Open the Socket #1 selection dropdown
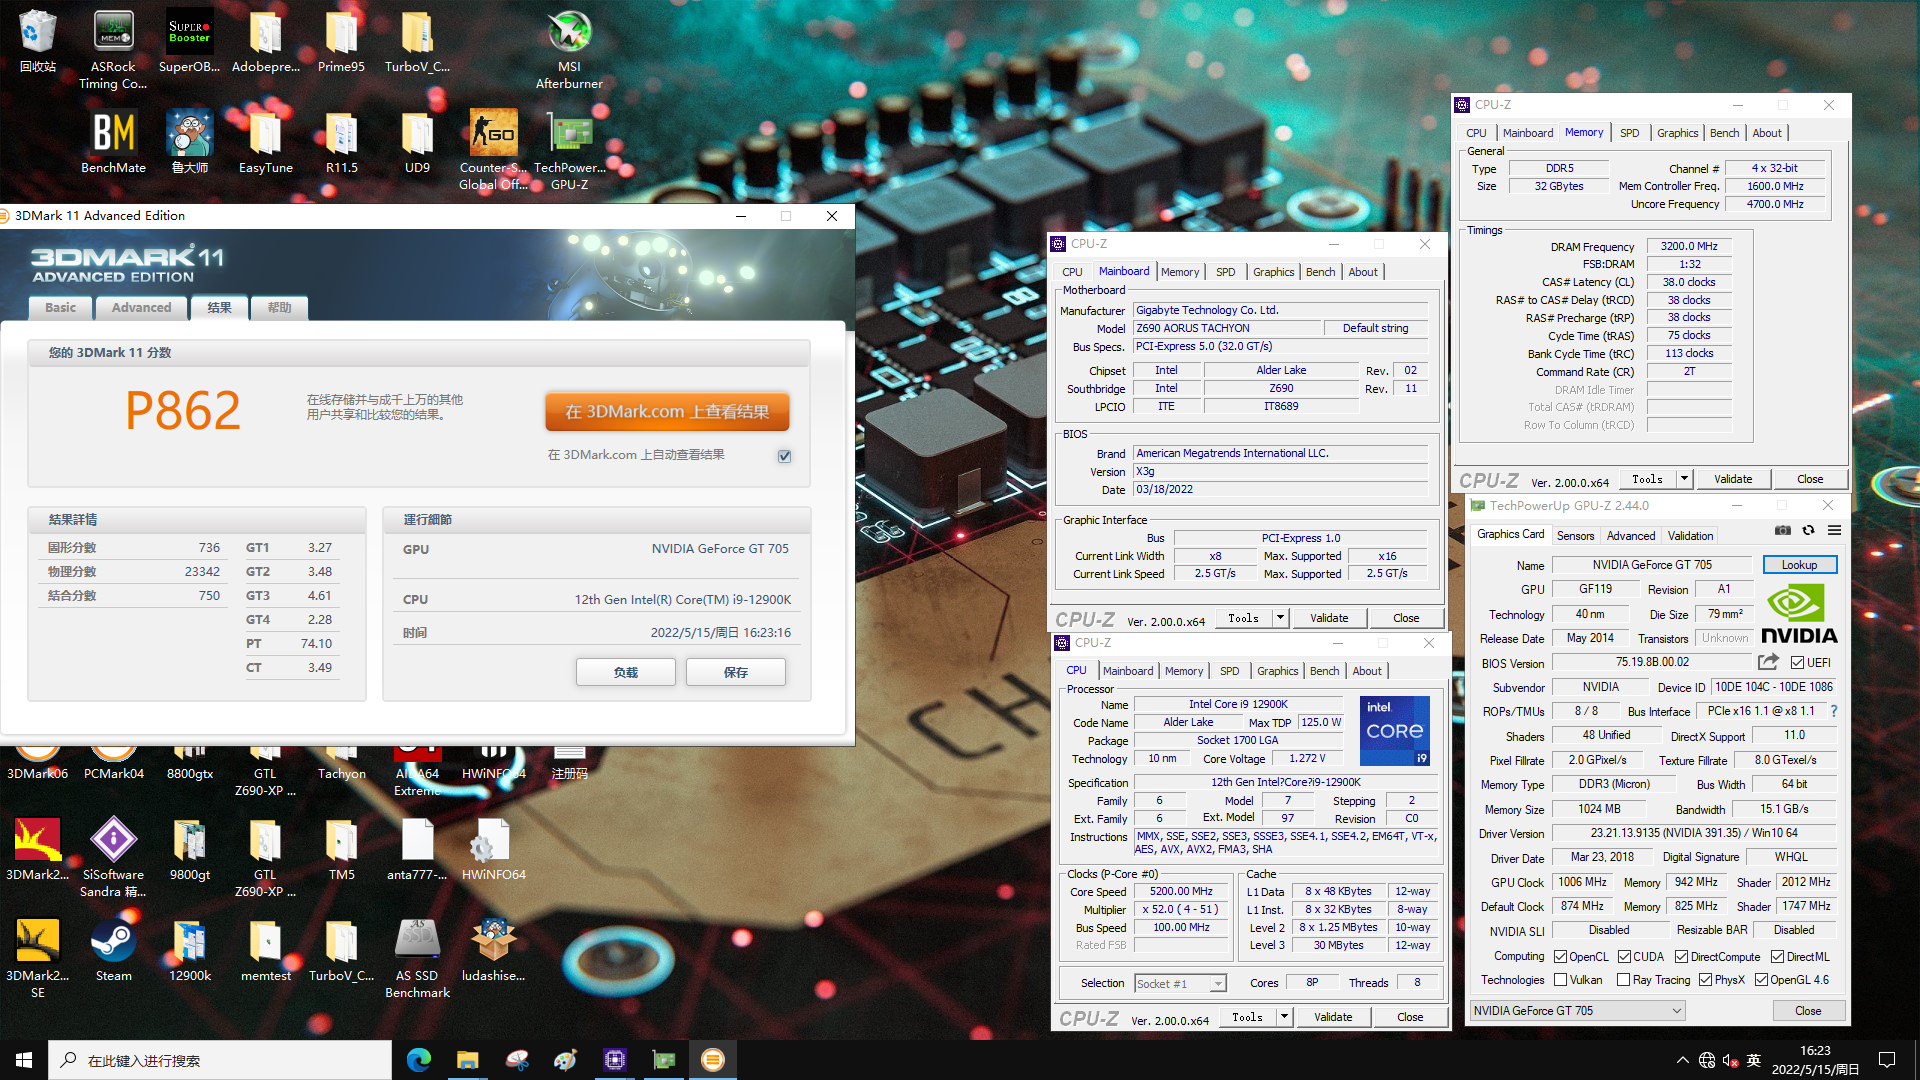1920x1080 pixels. click(1180, 984)
